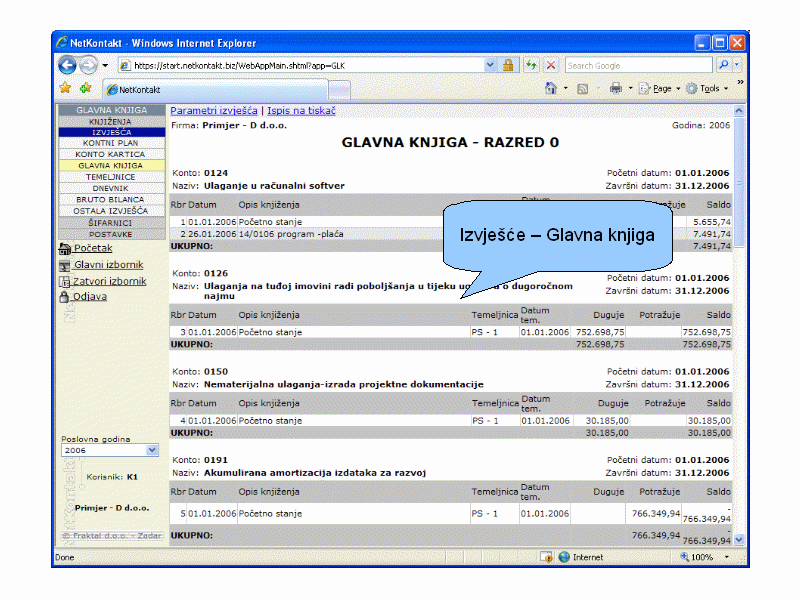Click the browser Back arrow button
800x600 pixels.
point(67,65)
